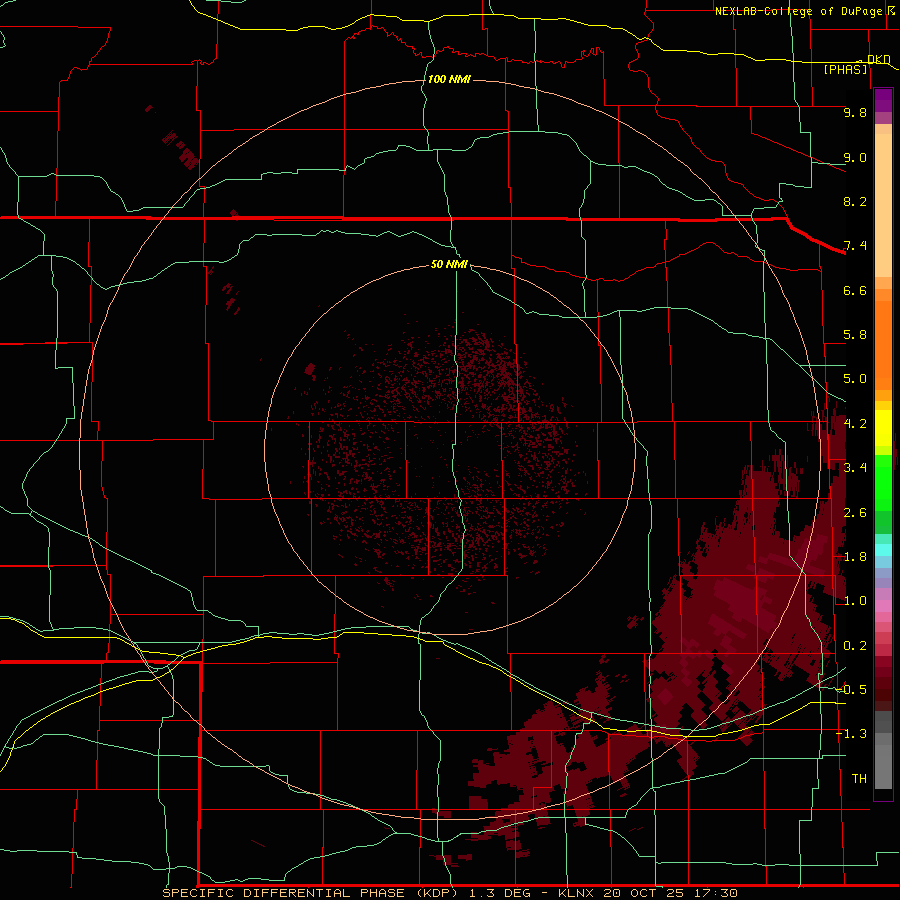Select the 2.6 scale value
The image size is (900, 900).
(855, 513)
